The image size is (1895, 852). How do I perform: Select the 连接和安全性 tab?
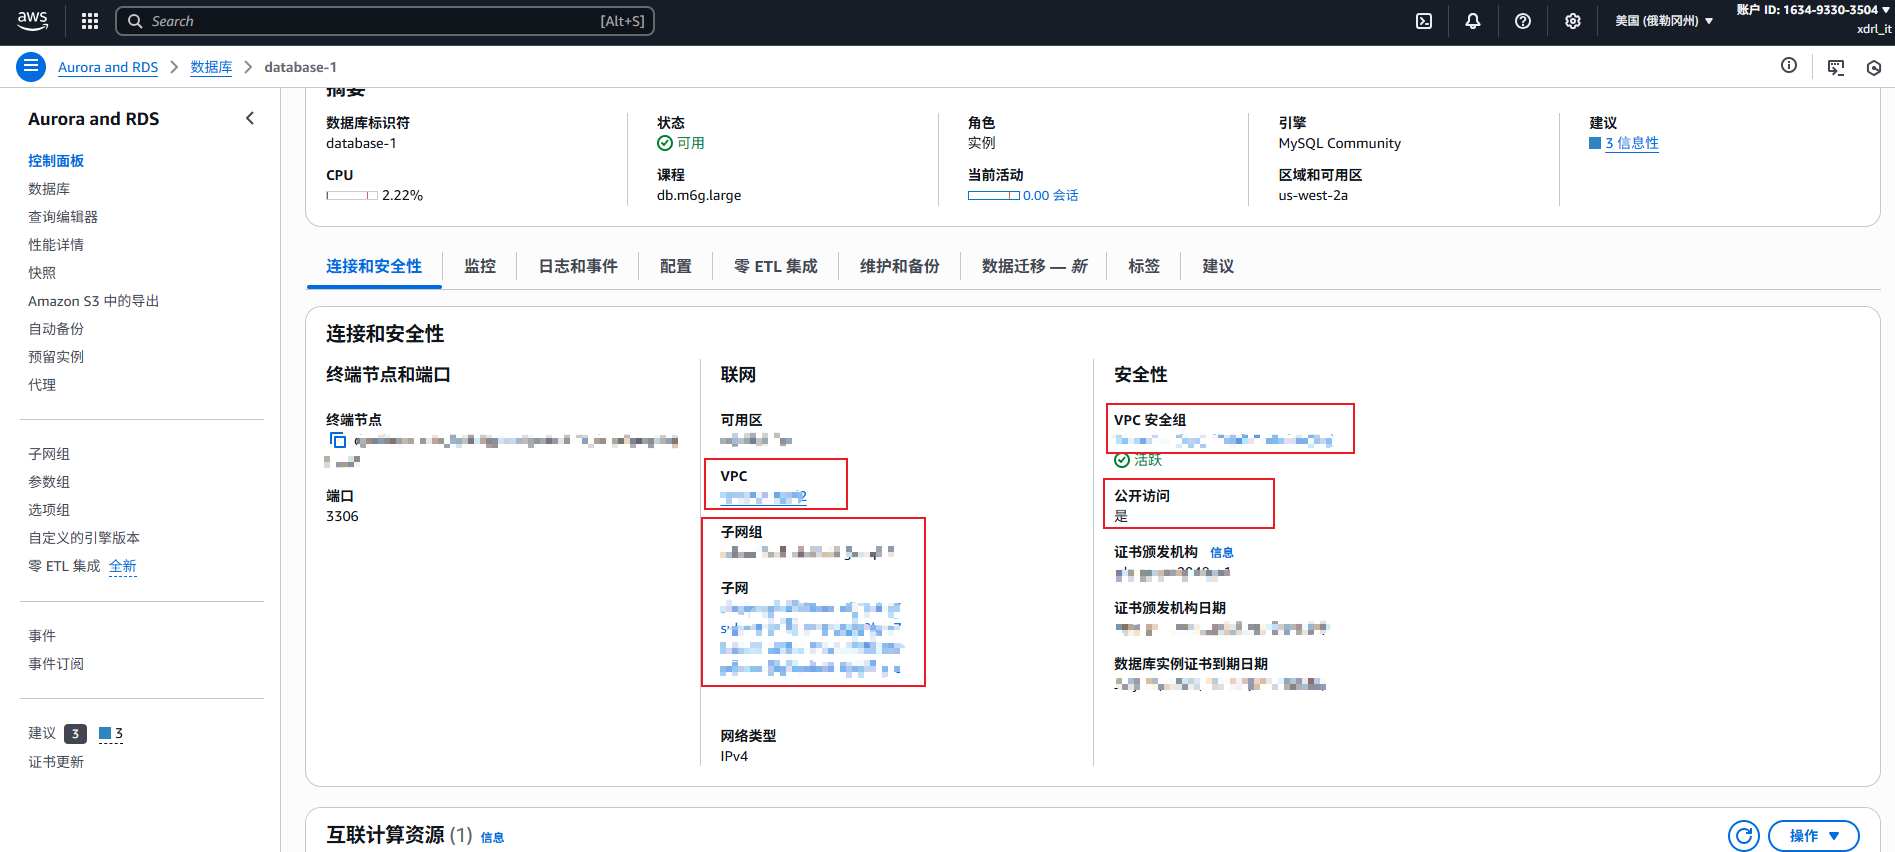coord(374,266)
